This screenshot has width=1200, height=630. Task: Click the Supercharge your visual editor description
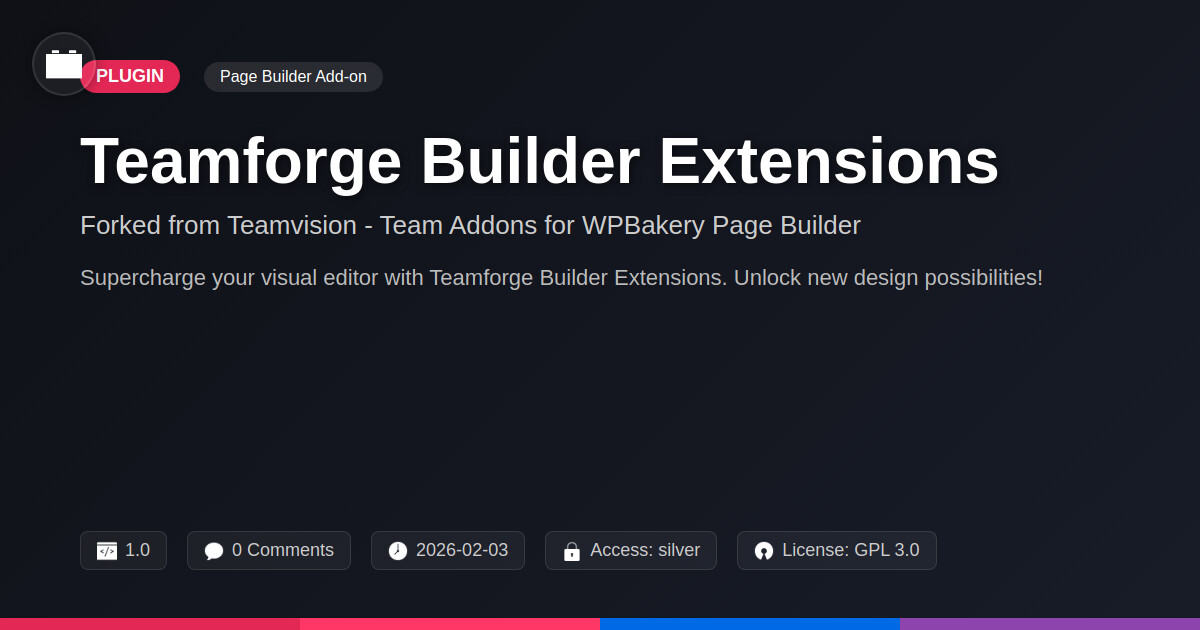[x=561, y=278]
